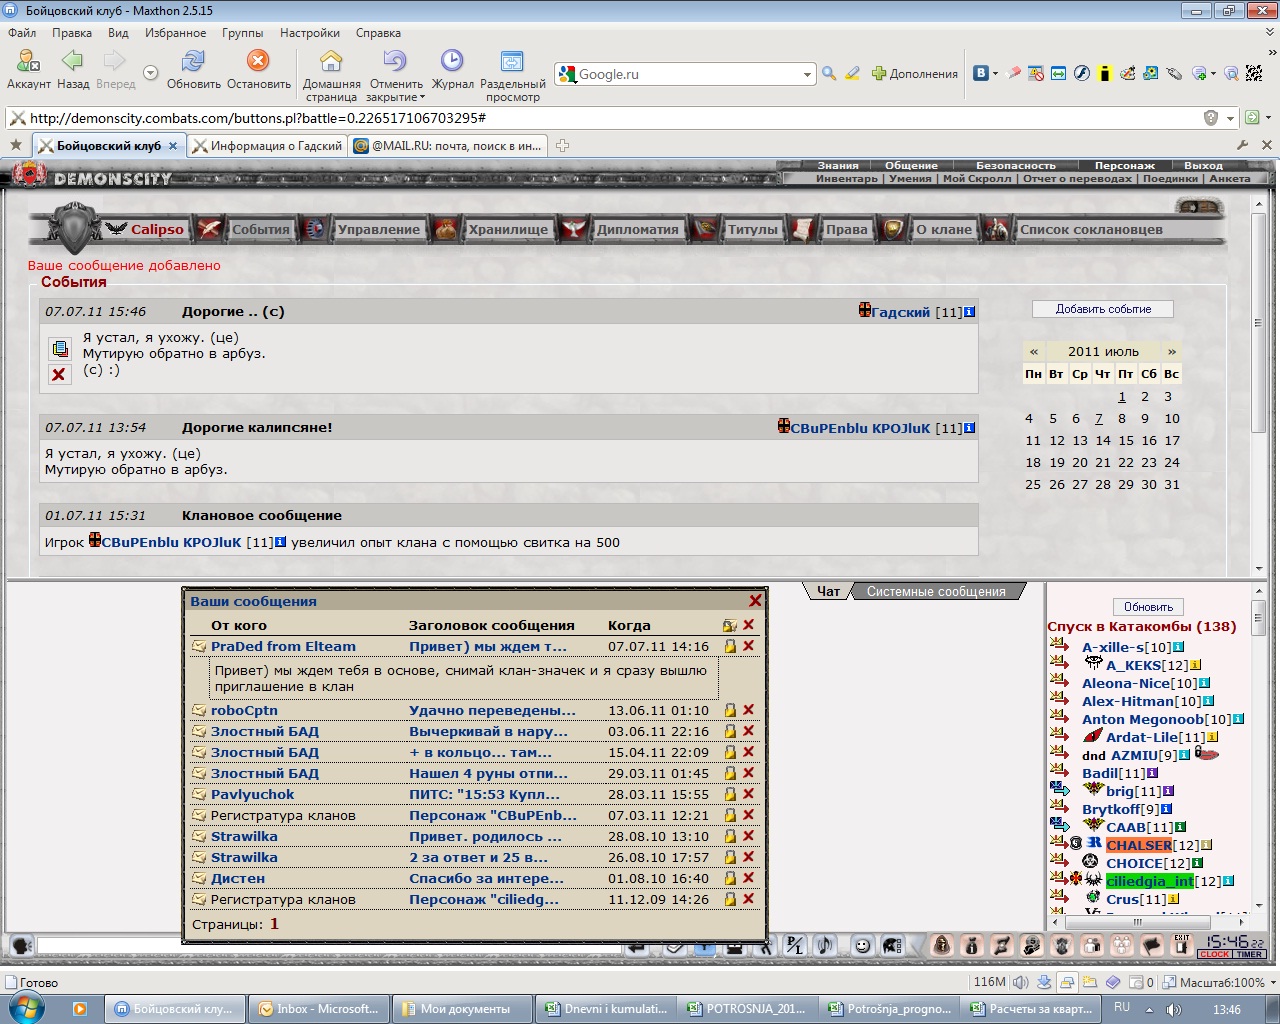Open the Windows Start button
Viewport: 1280px width, 1024px height.
27,1008
